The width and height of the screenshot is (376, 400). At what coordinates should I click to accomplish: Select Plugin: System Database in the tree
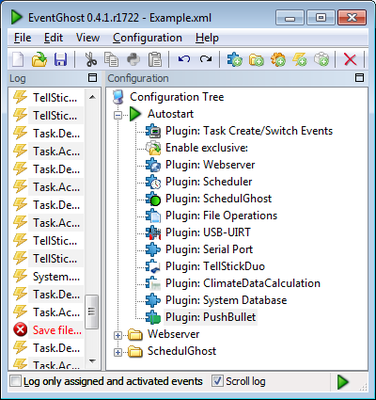[226, 300]
